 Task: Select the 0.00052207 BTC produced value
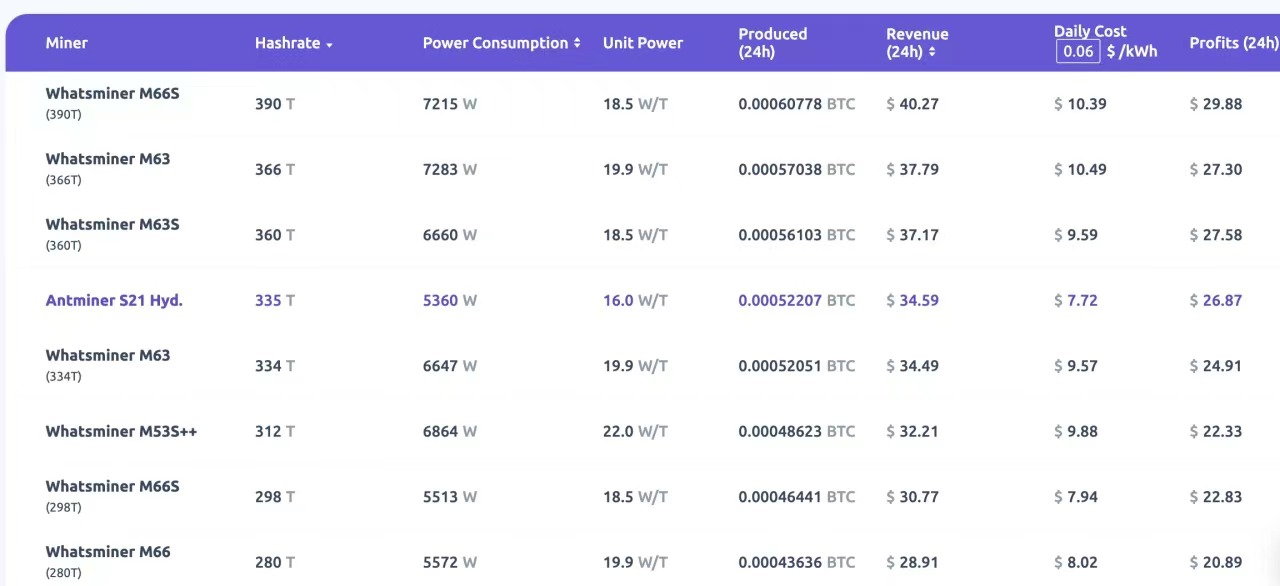pyautogui.click(x=797, y=300)
